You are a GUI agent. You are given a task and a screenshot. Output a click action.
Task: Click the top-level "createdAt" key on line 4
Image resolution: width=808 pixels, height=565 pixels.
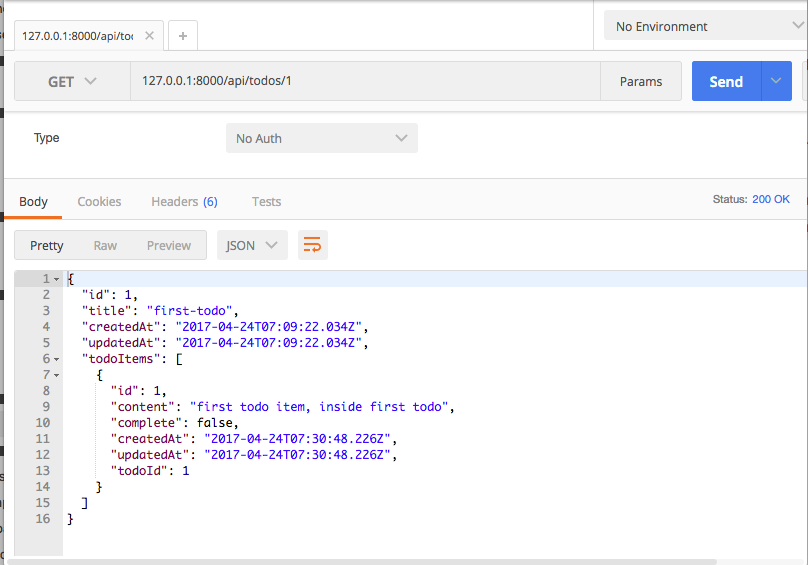click(x=121, y=327)
